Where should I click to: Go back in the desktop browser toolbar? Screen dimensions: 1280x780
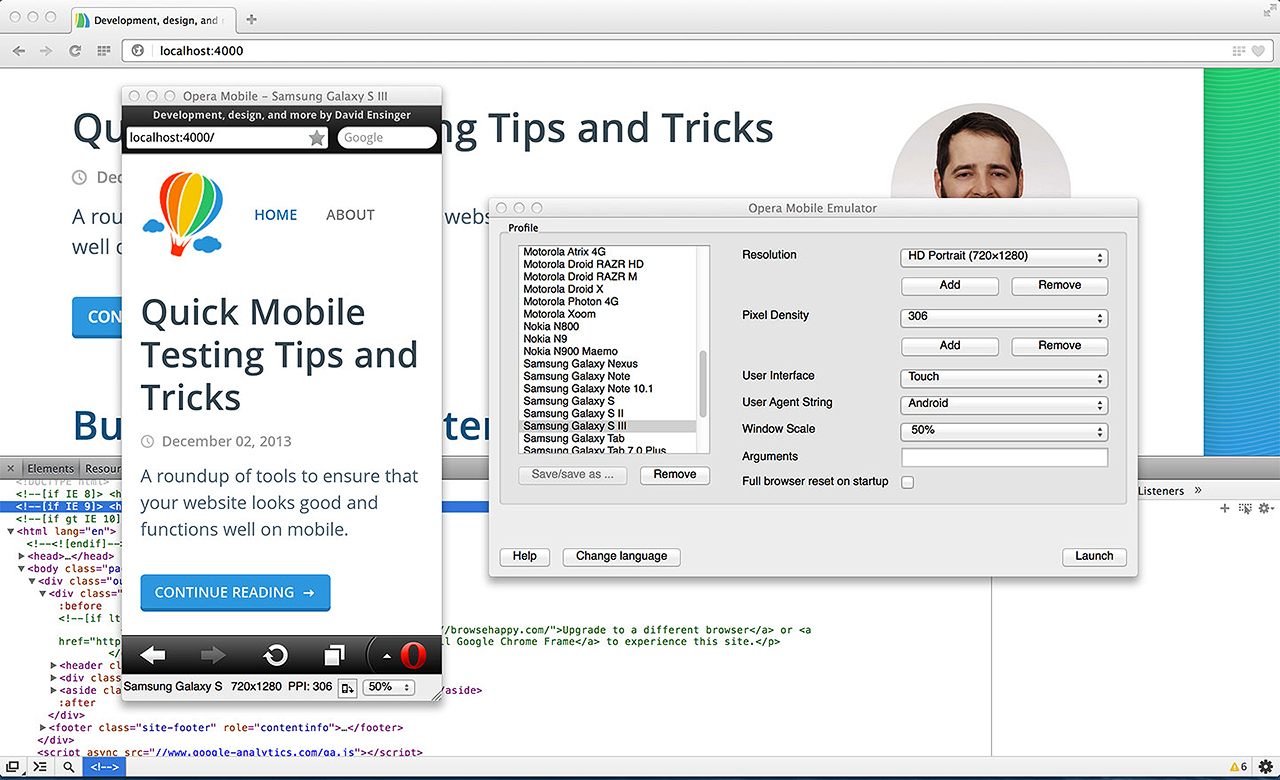(18, 51)
